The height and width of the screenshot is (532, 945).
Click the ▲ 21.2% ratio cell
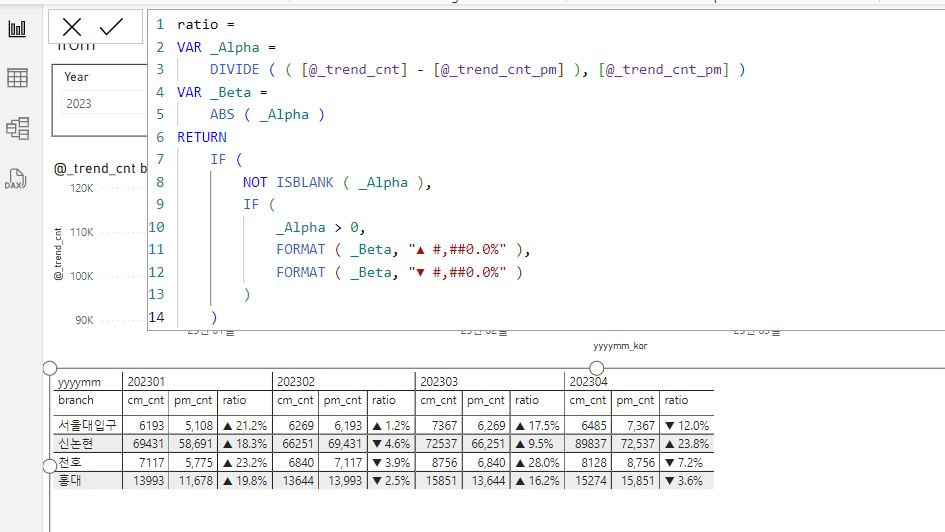[245, 425]
